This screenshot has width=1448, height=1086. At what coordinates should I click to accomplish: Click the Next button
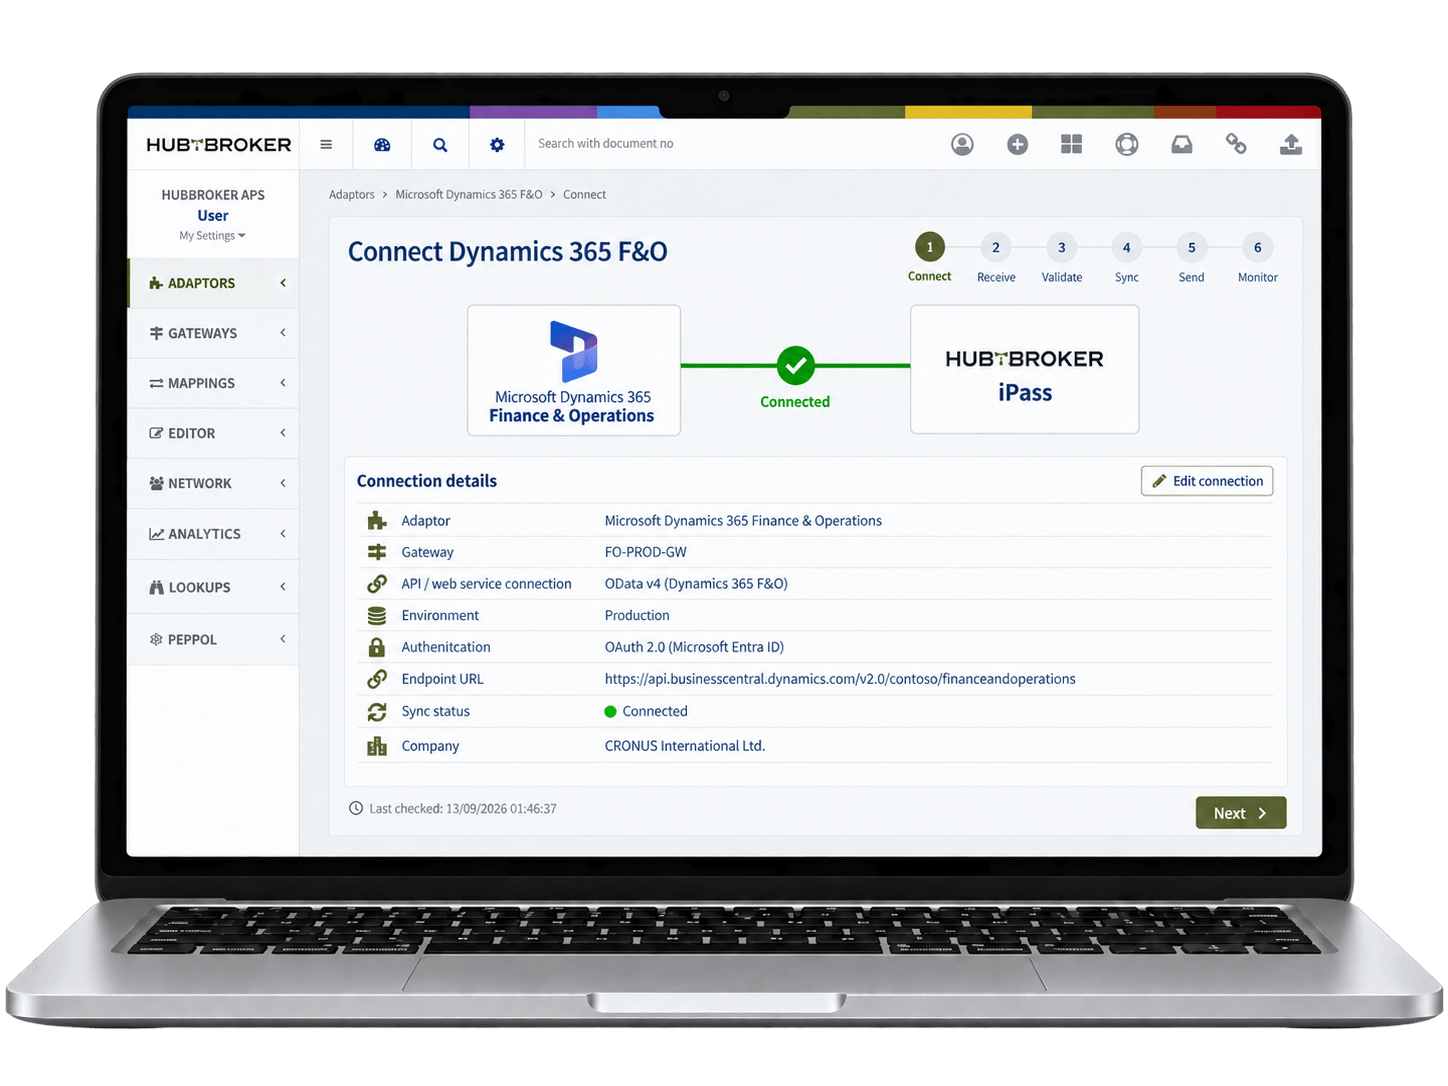coord(1241,813)
